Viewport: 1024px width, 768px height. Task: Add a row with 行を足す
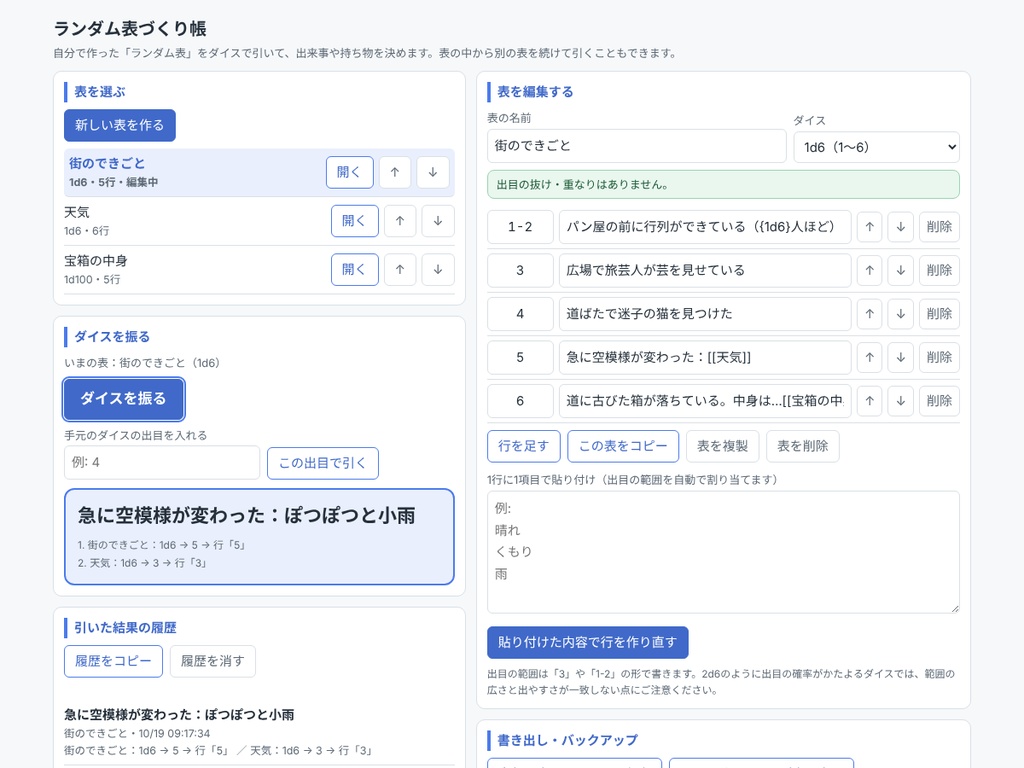[524, 446]
